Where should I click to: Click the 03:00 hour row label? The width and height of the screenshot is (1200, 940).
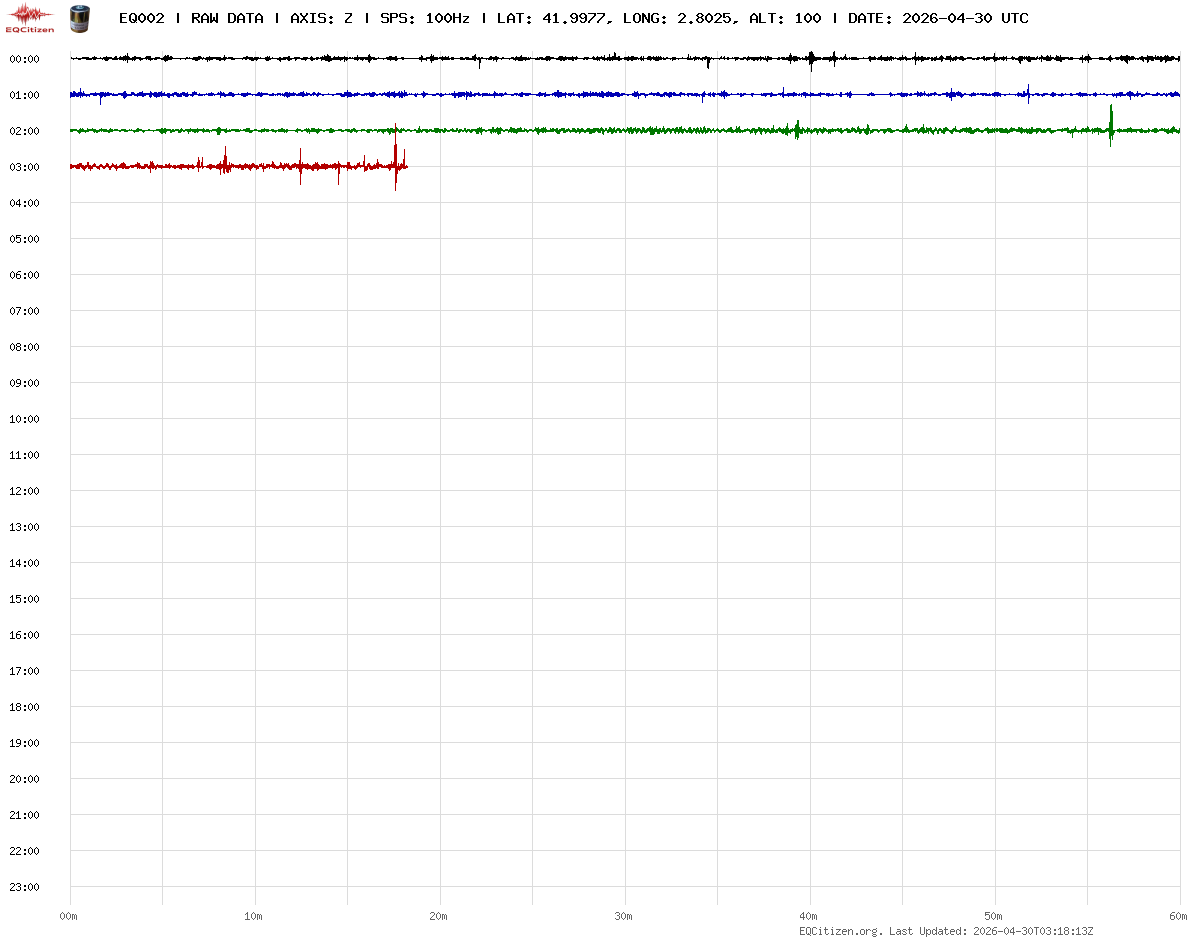[x=24, y=167]
